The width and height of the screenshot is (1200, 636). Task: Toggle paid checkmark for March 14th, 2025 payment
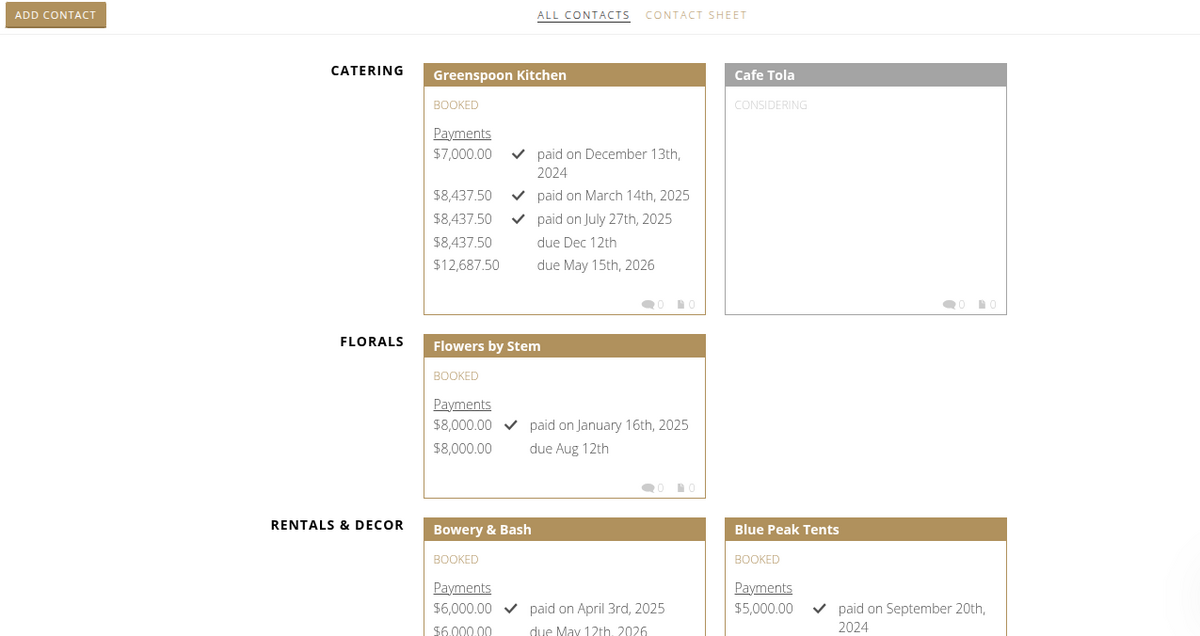pyautogui.click(x=518, y=195)
